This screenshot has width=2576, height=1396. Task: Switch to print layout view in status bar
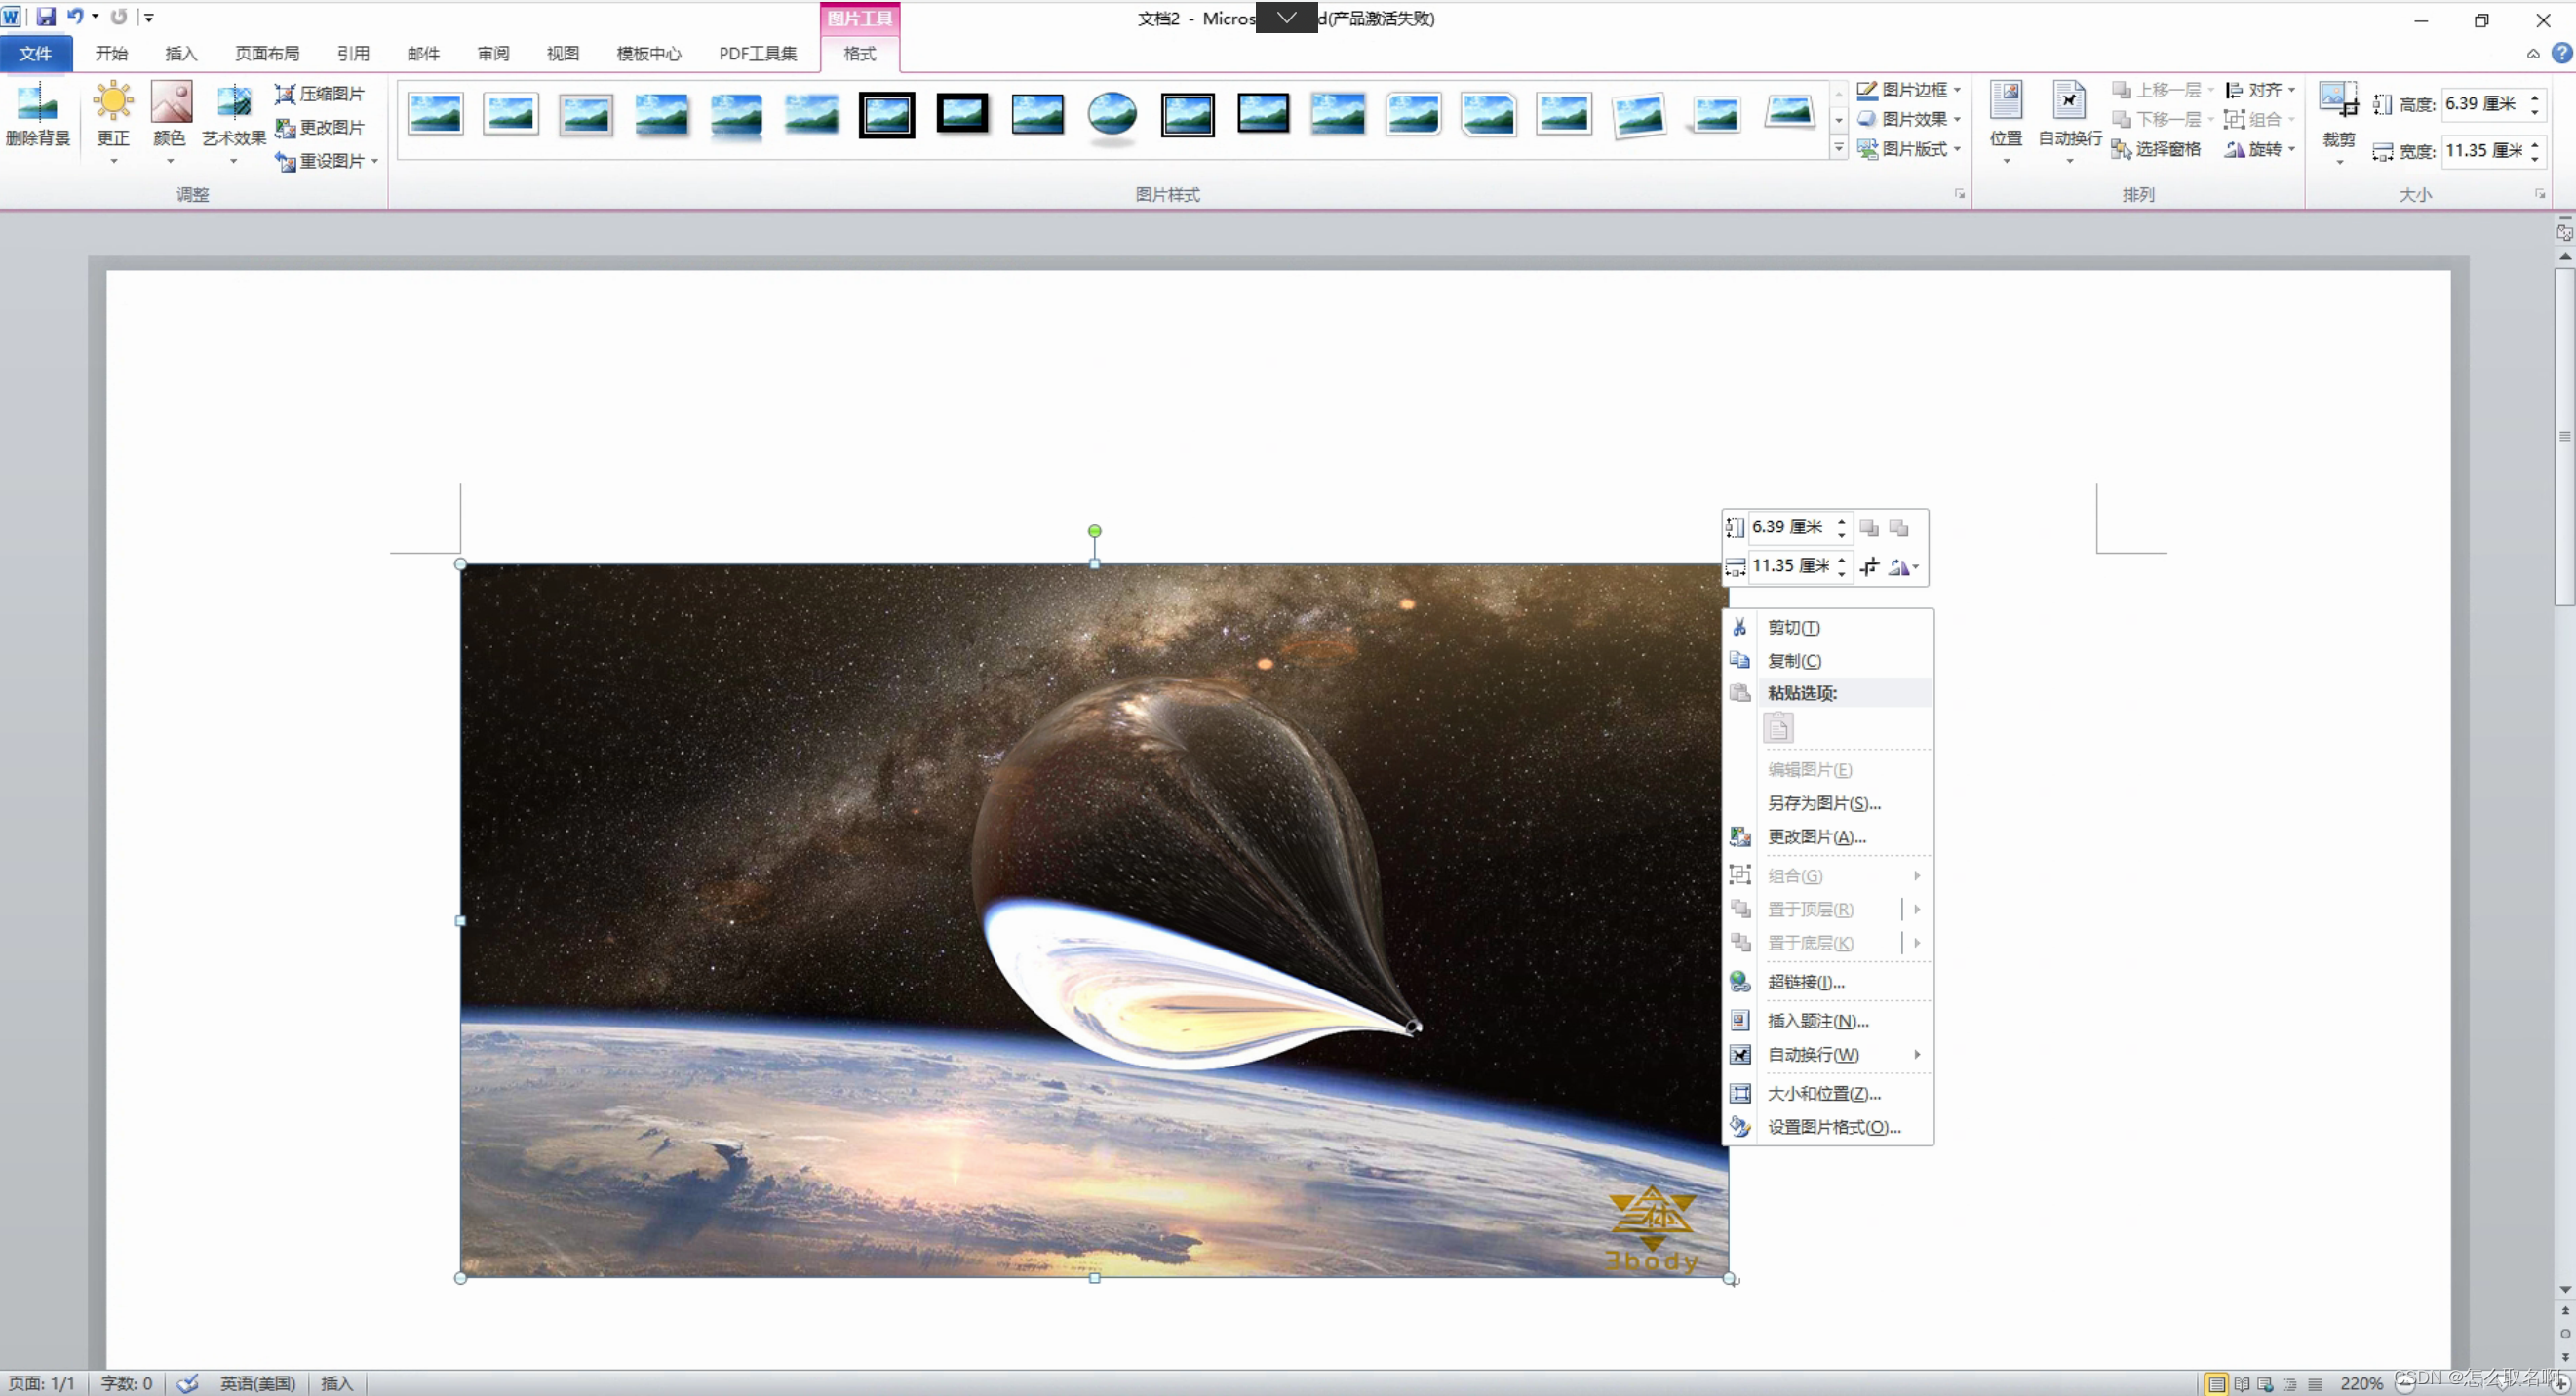click(2216, 1384)
